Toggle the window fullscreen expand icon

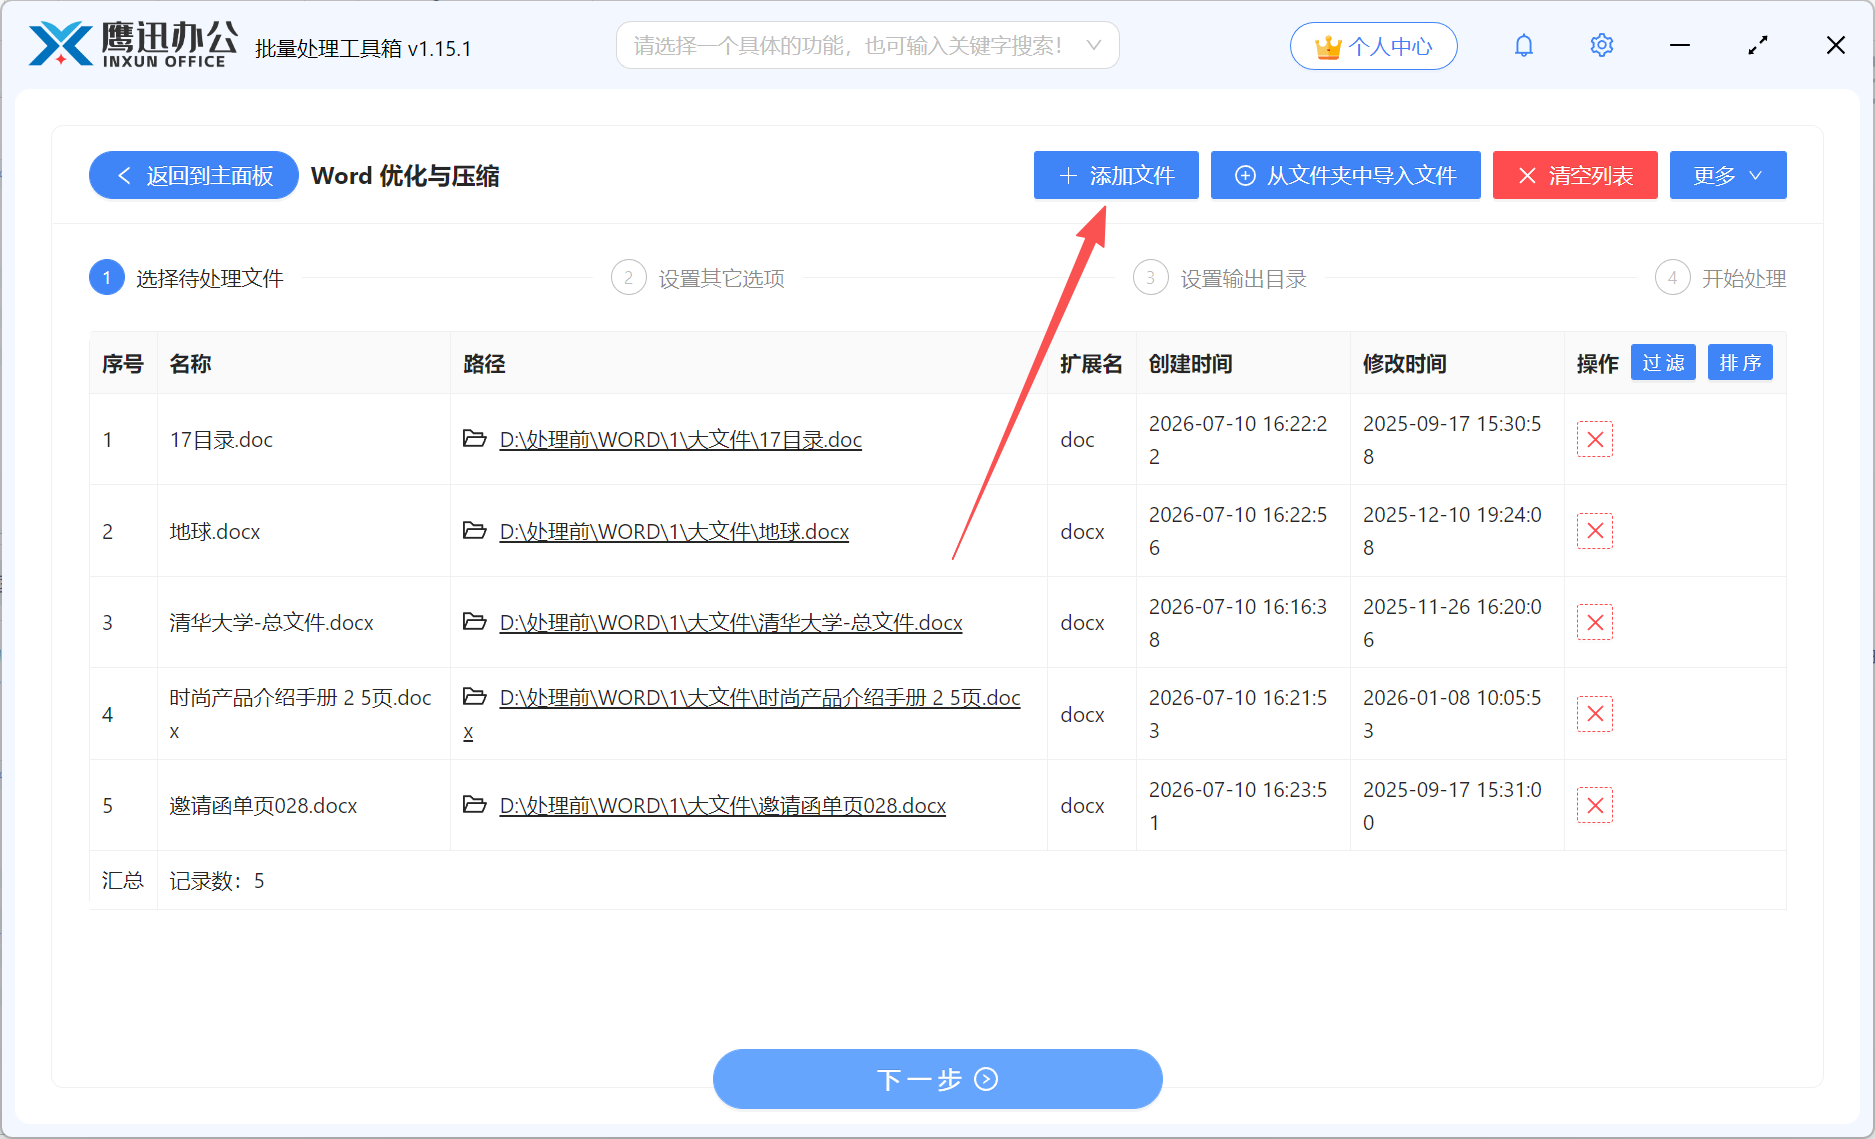(x=1757, y=46)
